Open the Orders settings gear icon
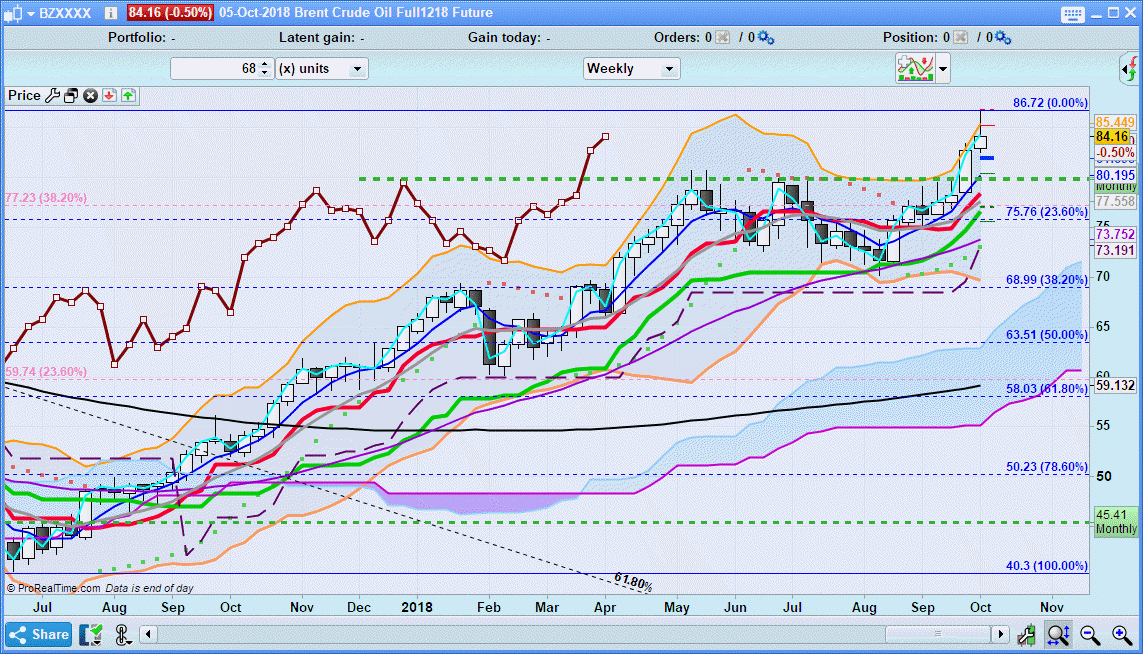The image size is (1143, 654). 765,37
